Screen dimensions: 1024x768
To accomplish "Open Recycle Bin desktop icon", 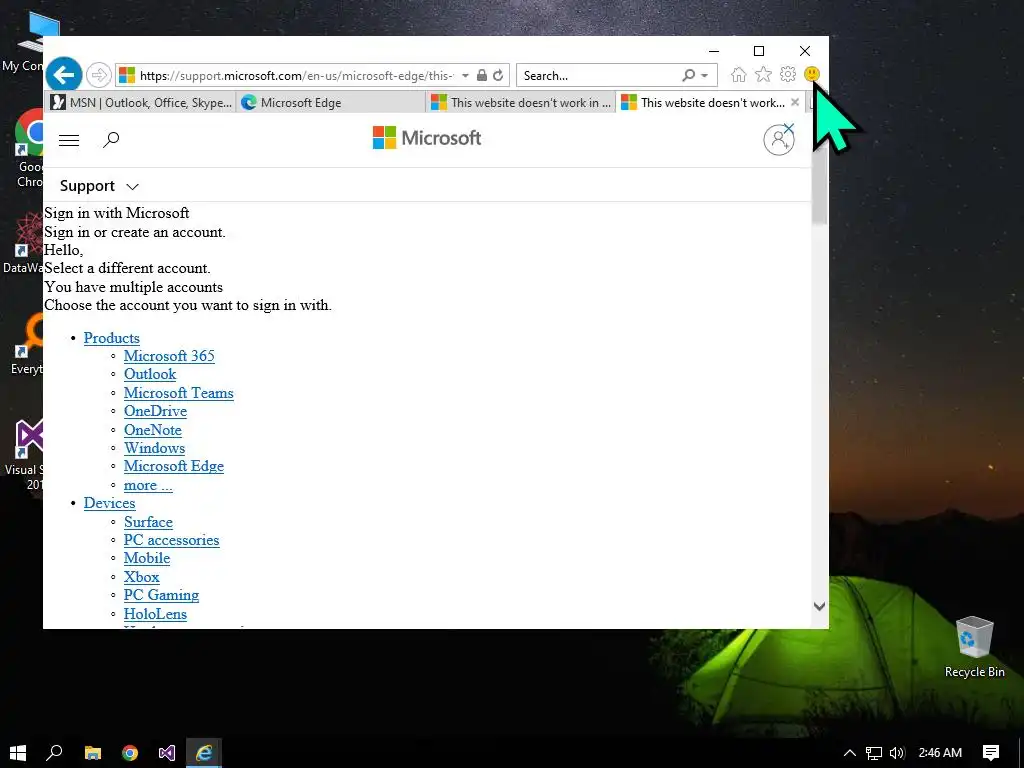I will tap(974, 647).
